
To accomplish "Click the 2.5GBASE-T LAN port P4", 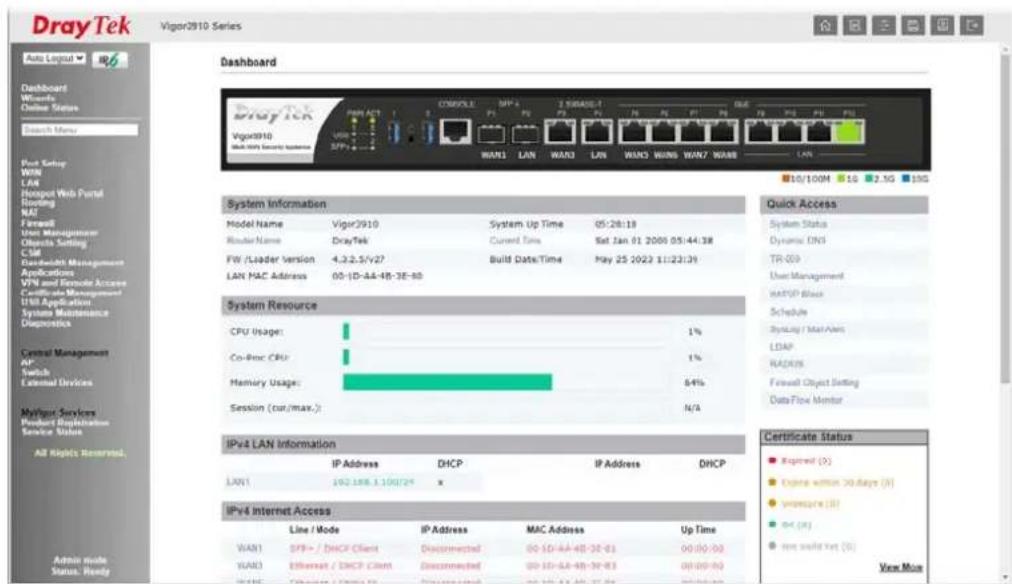I will pos(597,132).
